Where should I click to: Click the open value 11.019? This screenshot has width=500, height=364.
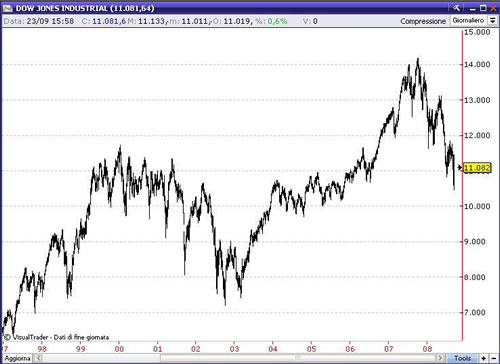(237, 21)
